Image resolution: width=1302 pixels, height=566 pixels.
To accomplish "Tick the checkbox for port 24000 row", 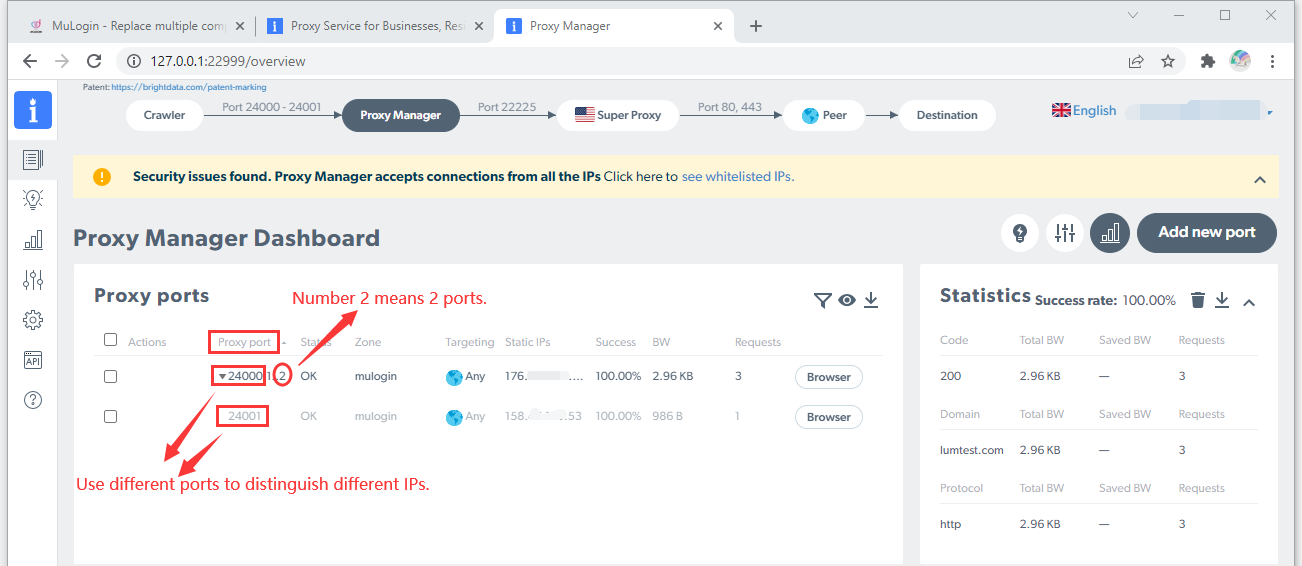I will pos(111,377).
